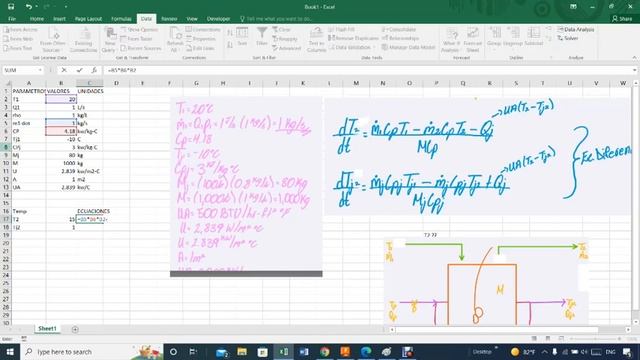The width and height of the screenshot is (640, 360).
Task: Open Forecast Sheet
Action: point(473,40)
